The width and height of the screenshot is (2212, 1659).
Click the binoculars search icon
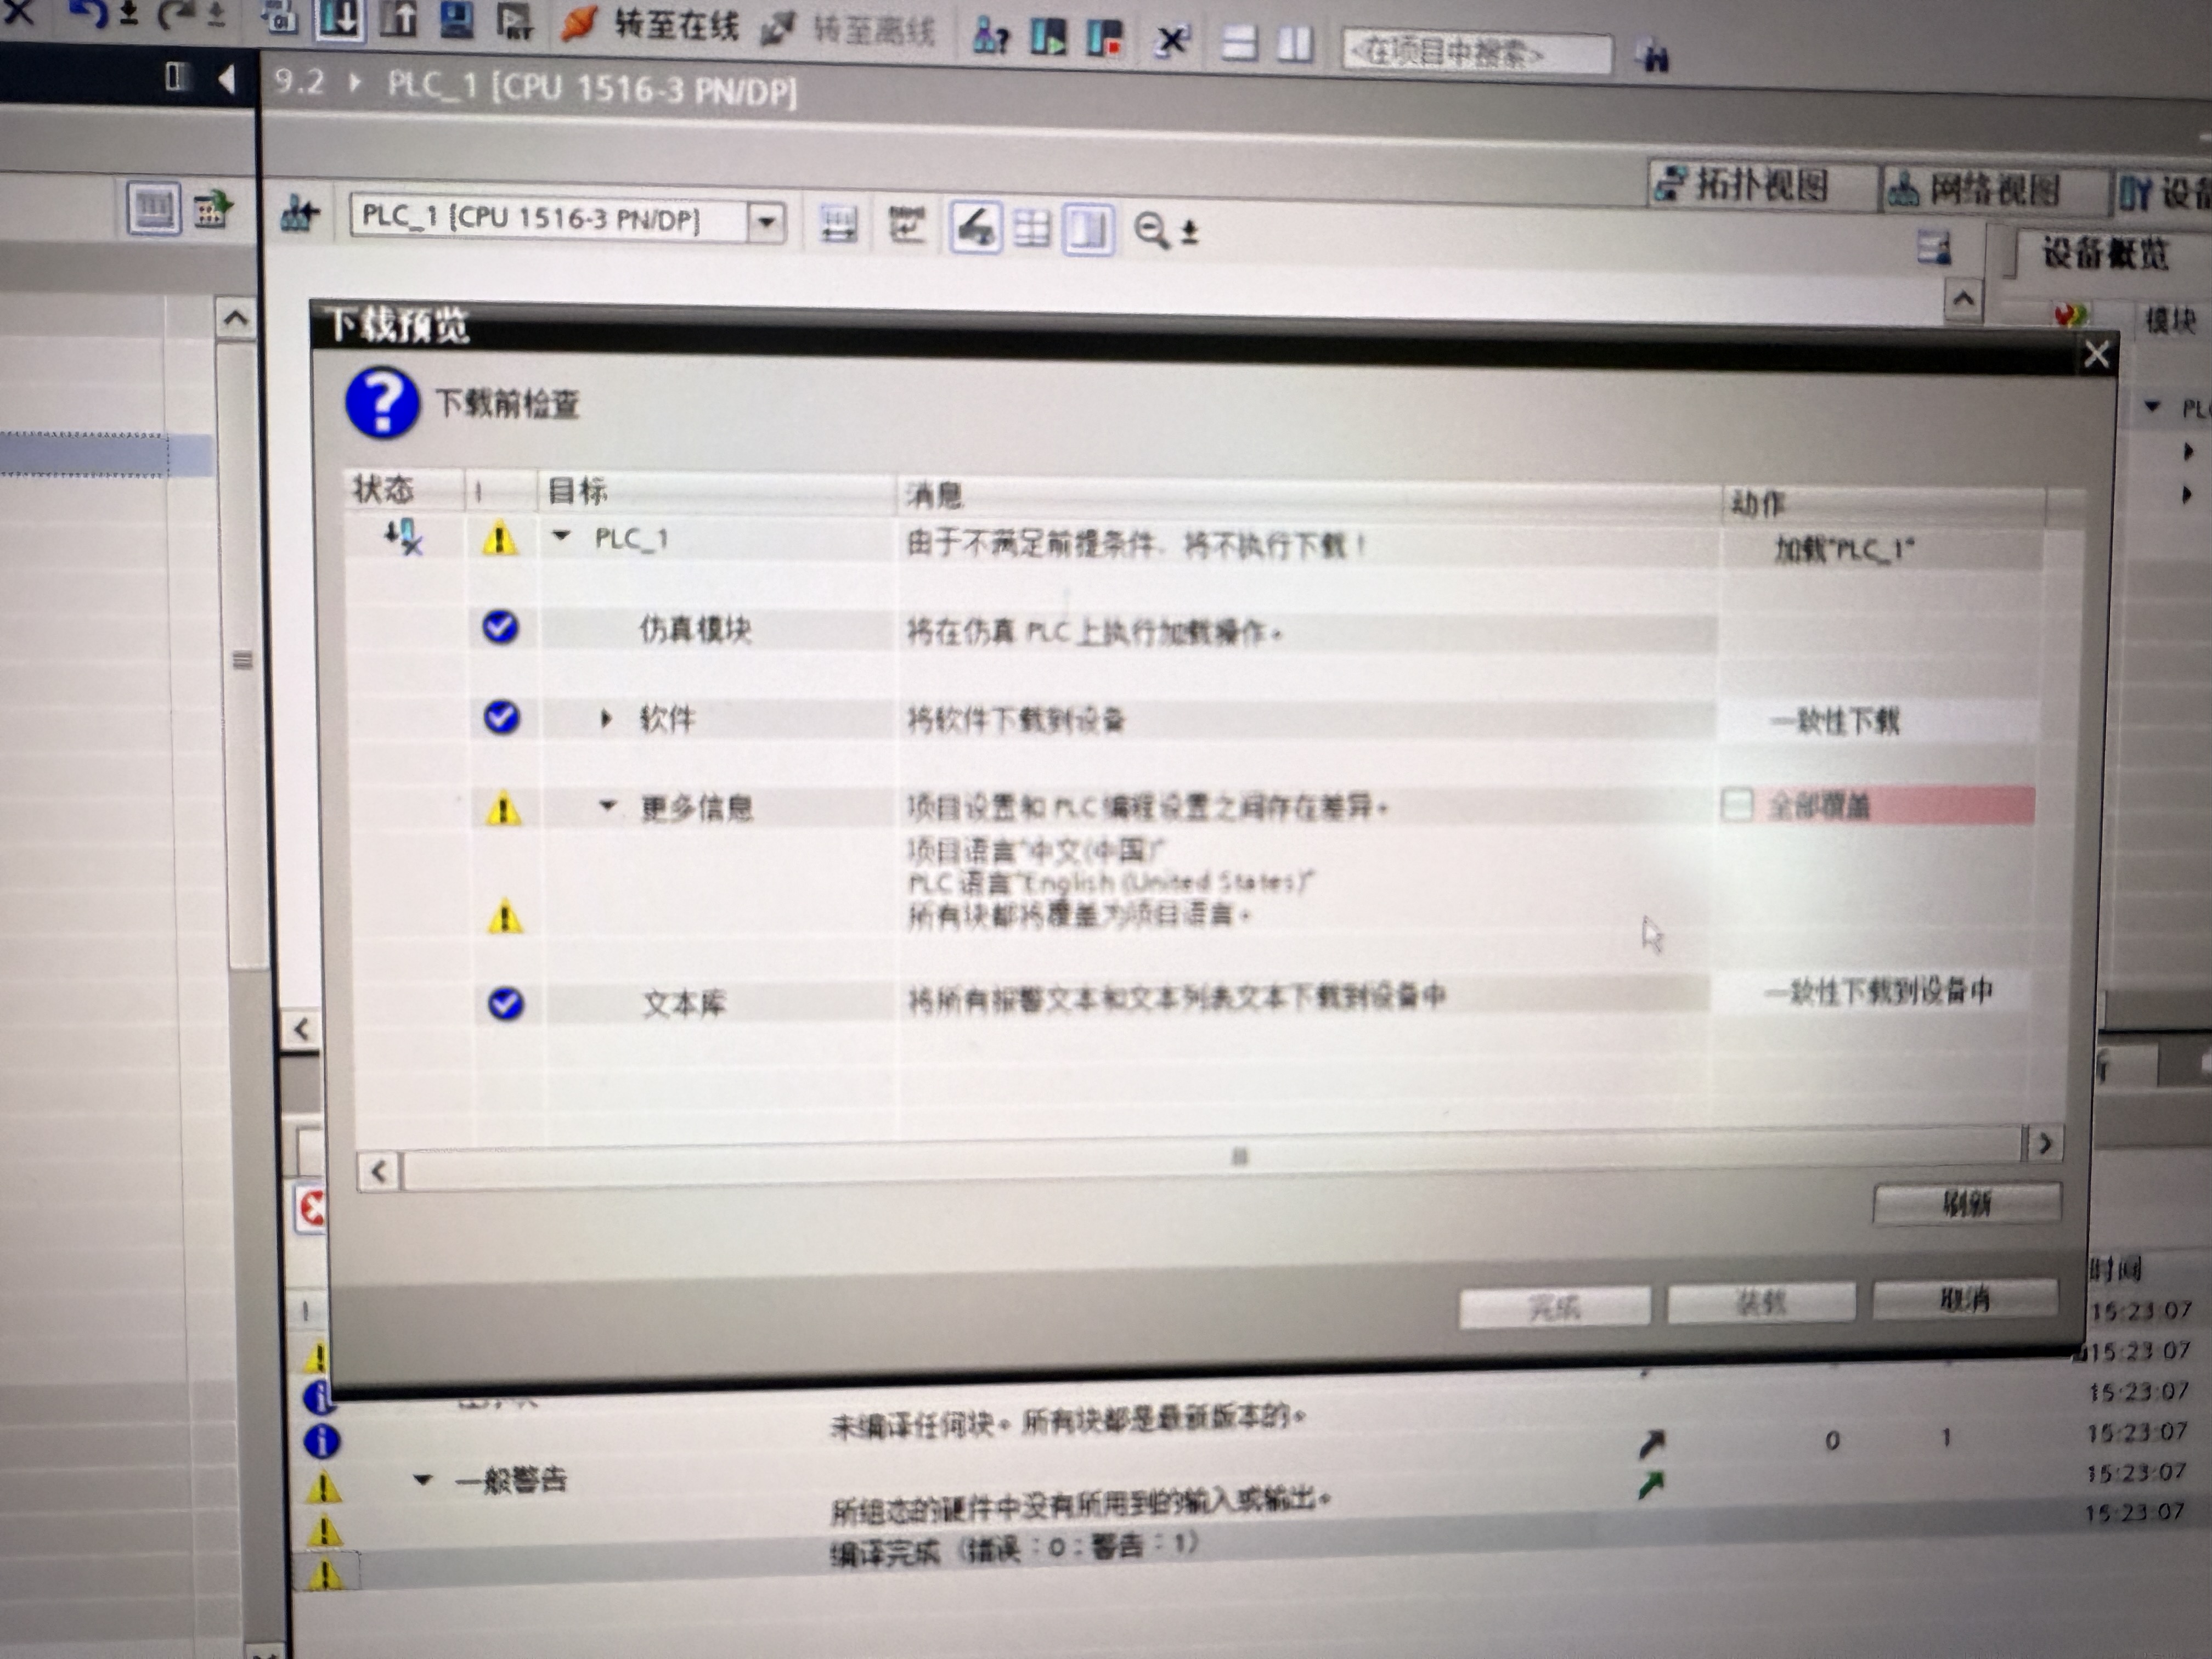(x=1655, y=57)
